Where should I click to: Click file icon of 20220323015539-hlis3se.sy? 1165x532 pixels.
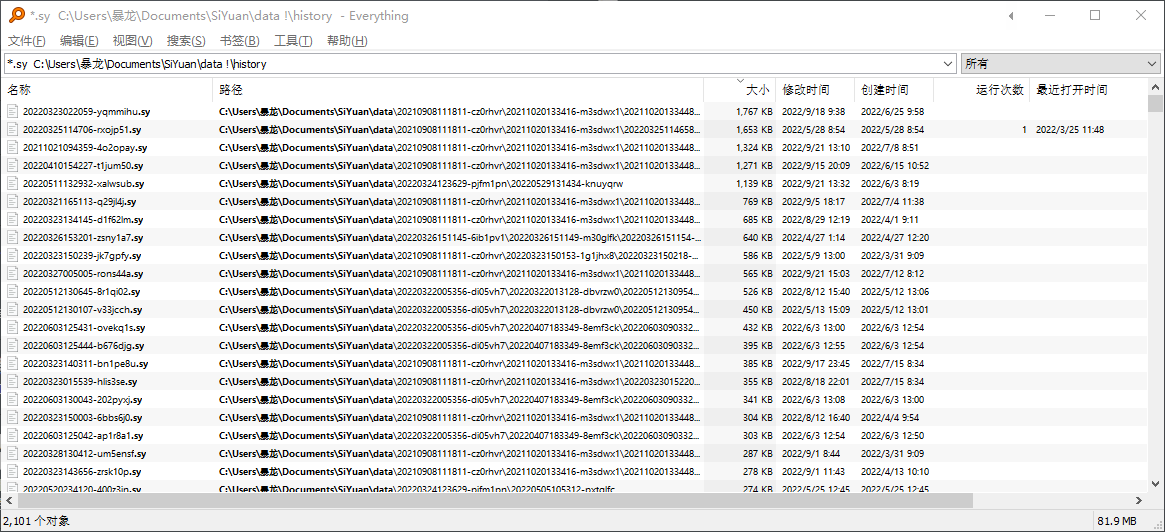click(x=13, y=381)
